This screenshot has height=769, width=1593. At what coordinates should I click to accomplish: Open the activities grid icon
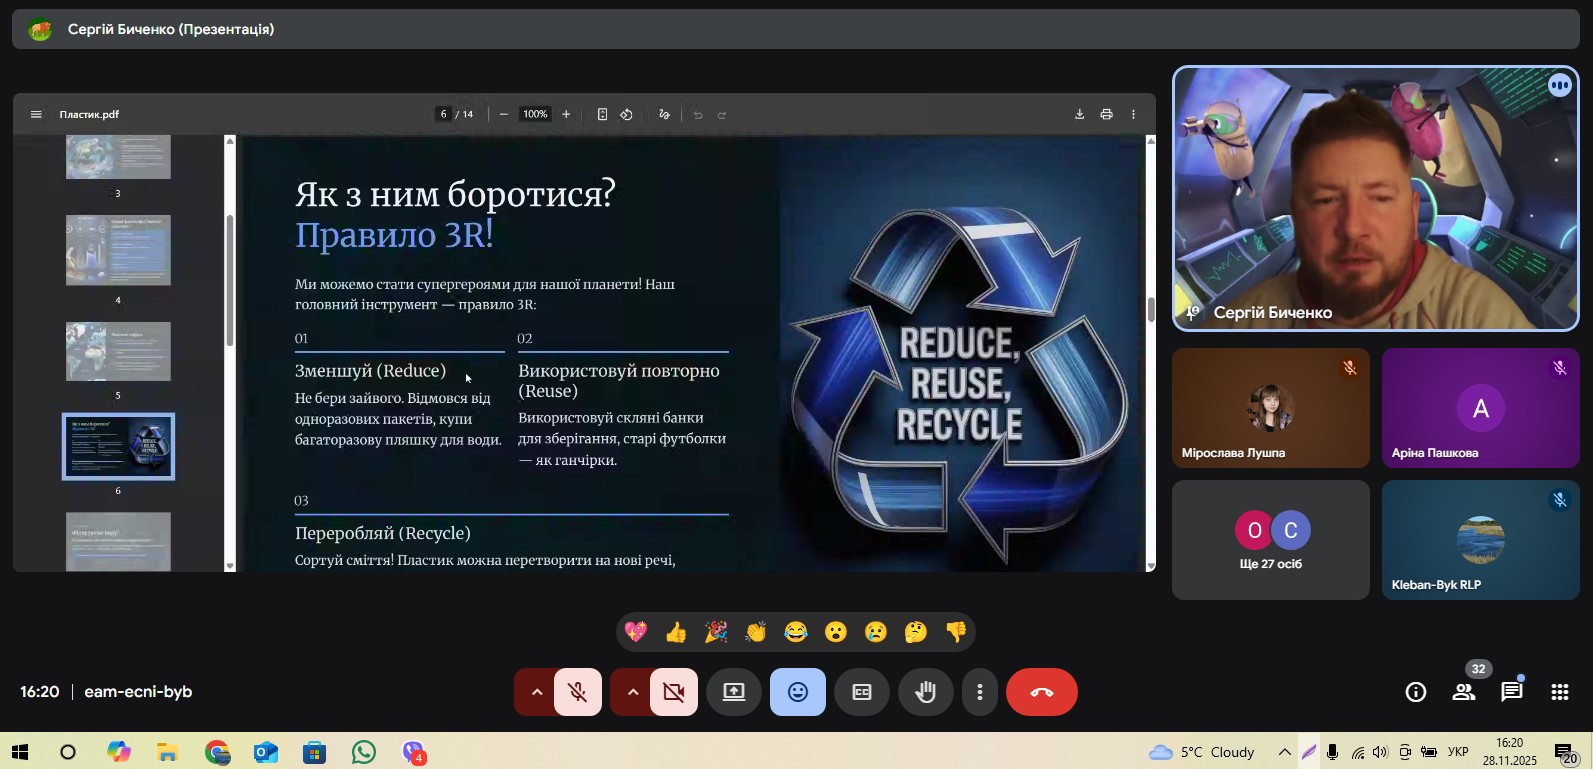tap(1559, 692)
